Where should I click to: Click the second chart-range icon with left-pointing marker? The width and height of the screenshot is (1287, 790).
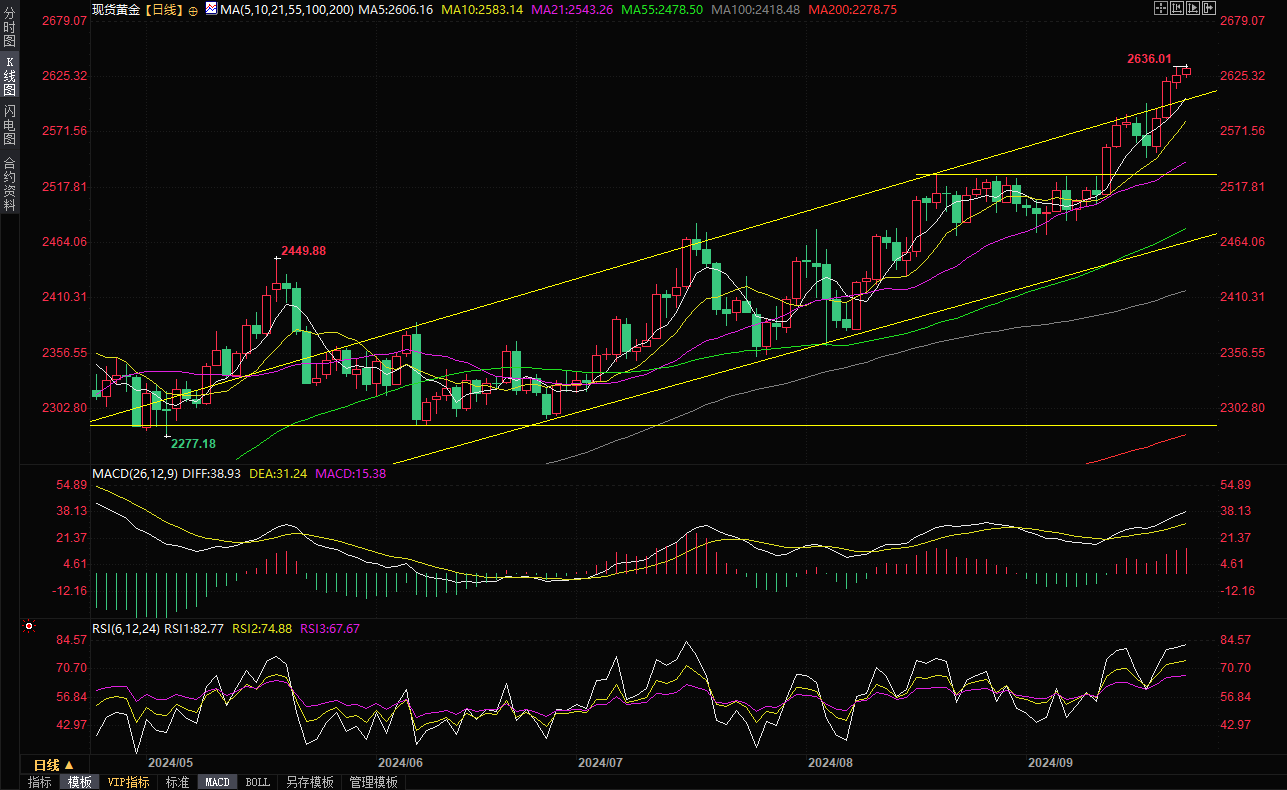1176,8
